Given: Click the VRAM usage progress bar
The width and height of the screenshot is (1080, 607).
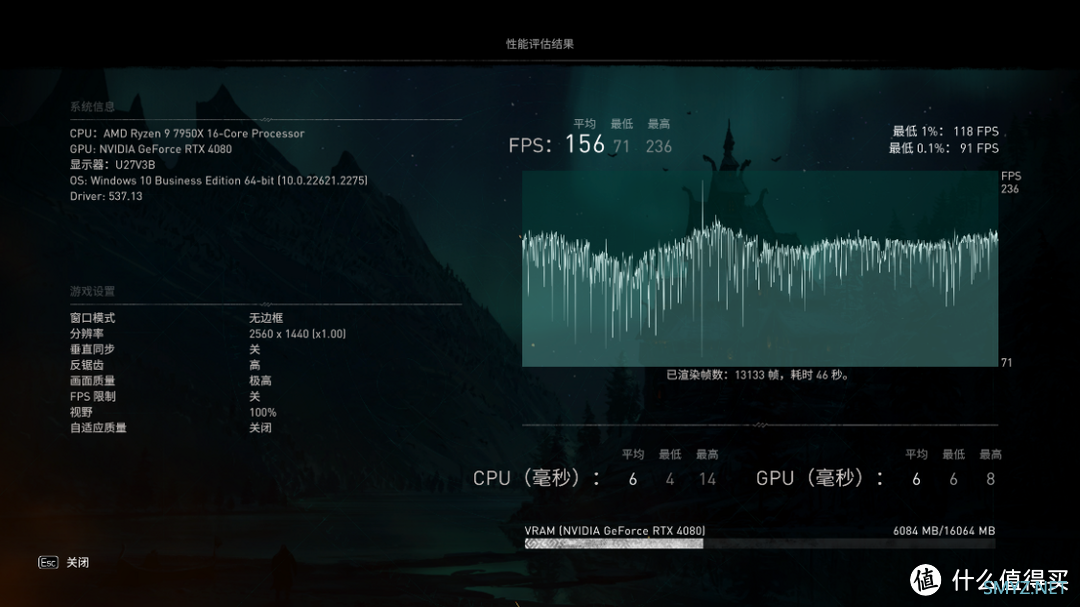Looking at the screenshot, I should point(760,544).
